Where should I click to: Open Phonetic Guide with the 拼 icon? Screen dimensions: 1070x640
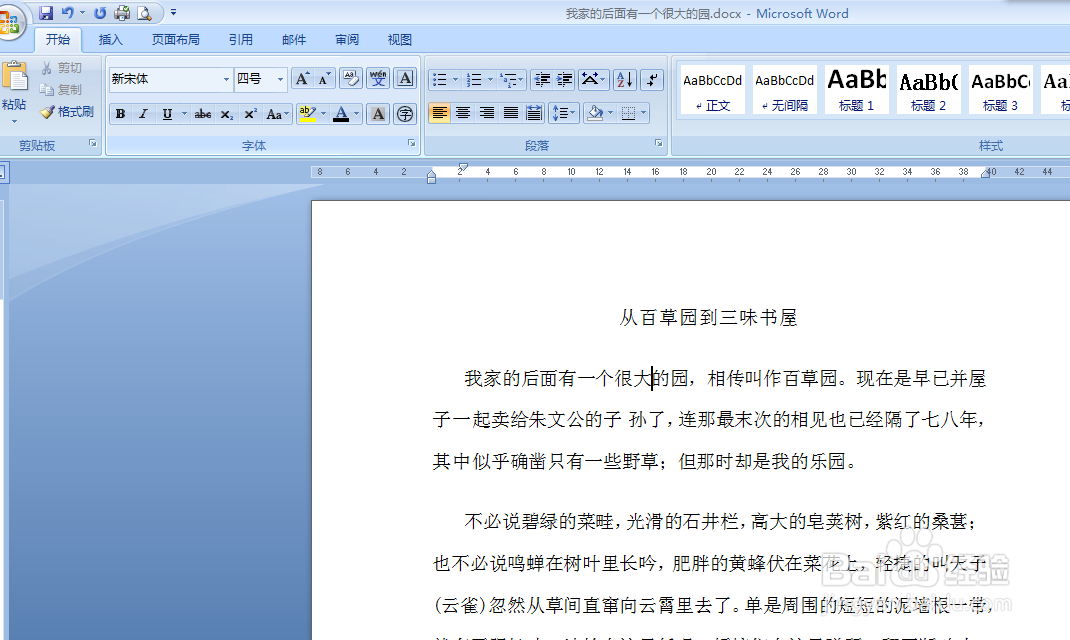tap(380, 76)
